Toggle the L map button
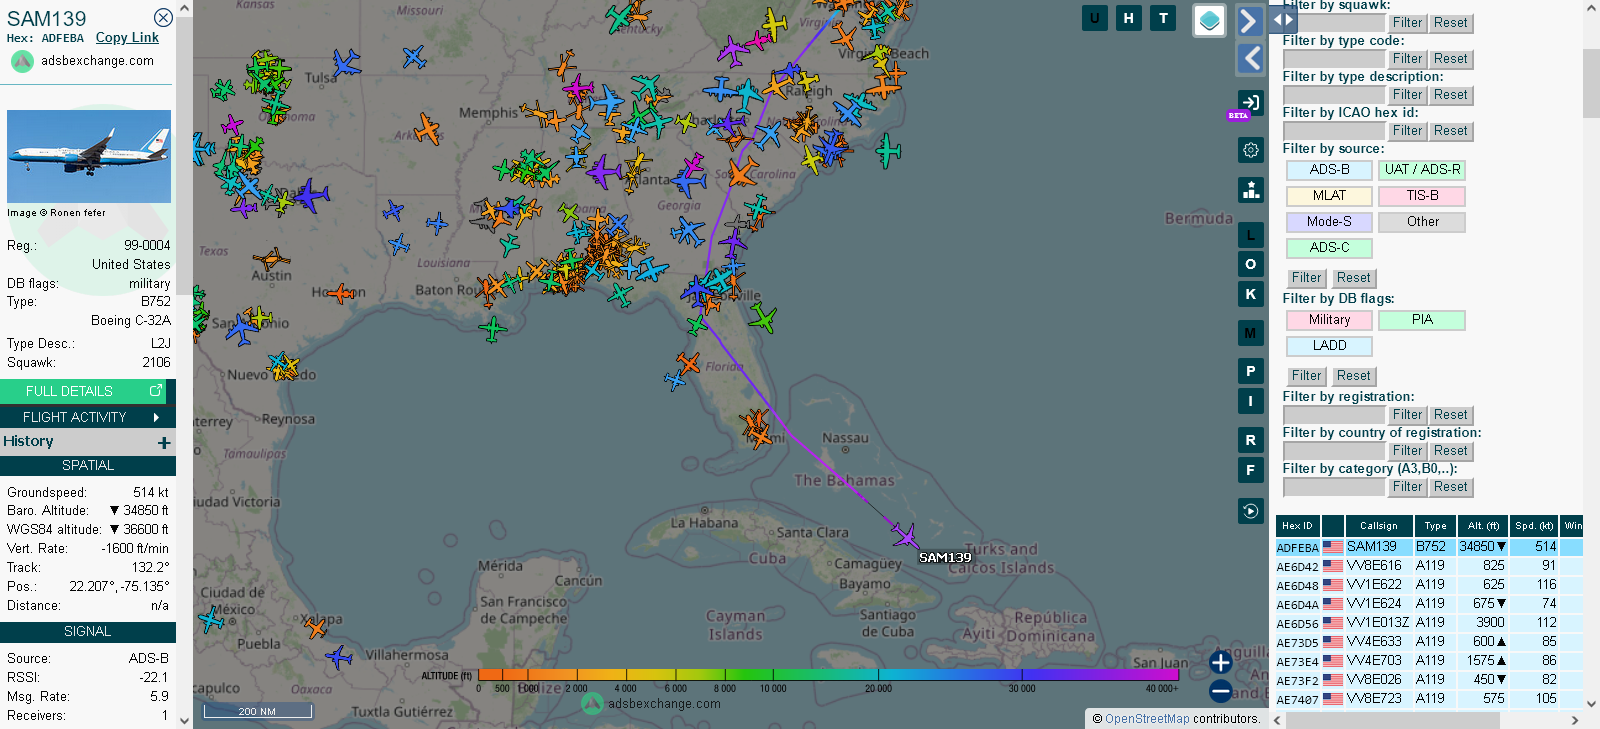 [1250, 235]
